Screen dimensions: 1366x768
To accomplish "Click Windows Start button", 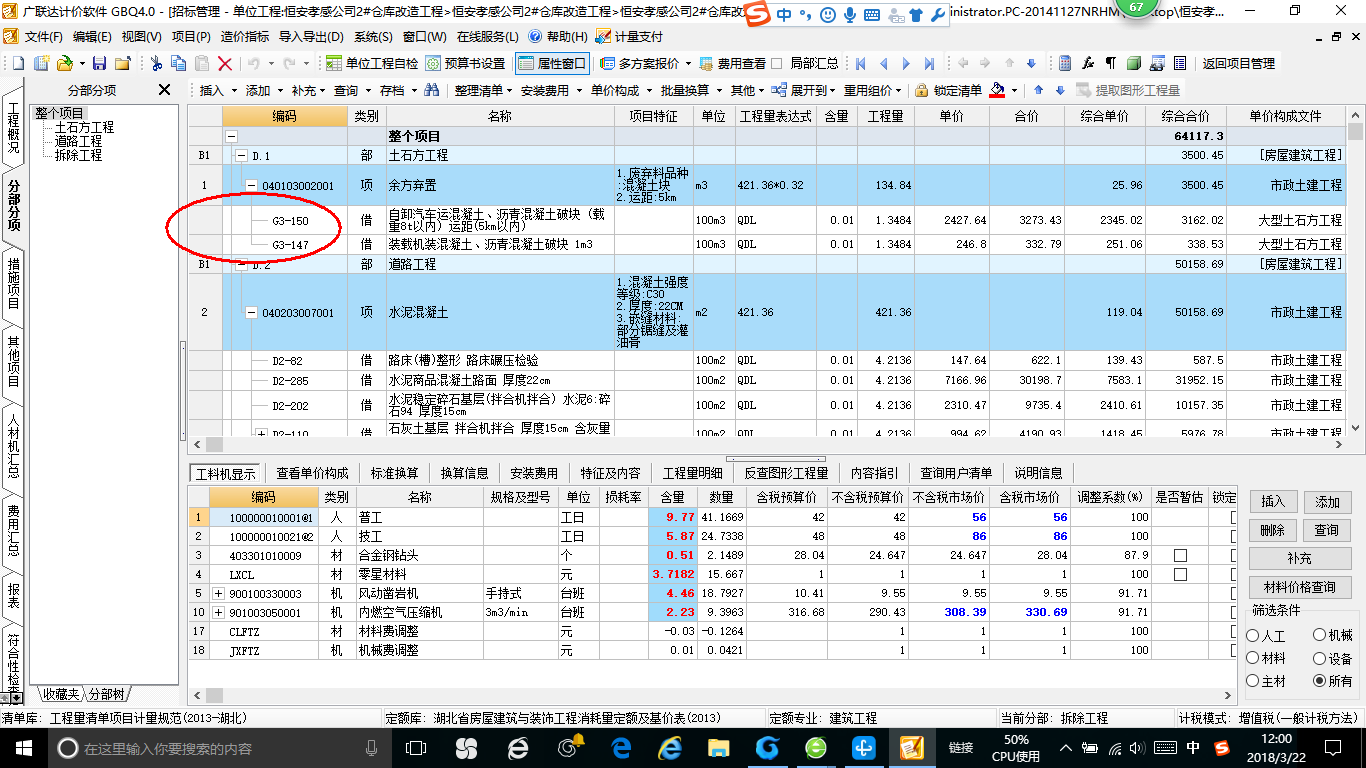I will click(x=23, y=747).
